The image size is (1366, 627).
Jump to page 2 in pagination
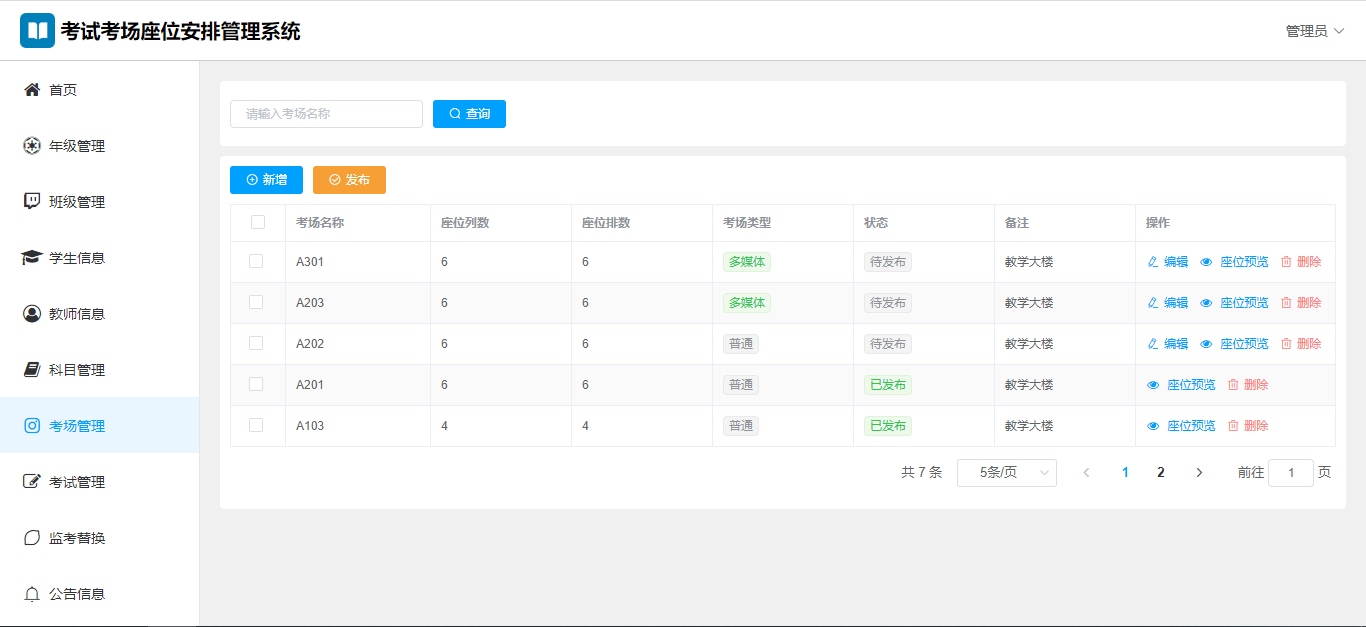1160,473
